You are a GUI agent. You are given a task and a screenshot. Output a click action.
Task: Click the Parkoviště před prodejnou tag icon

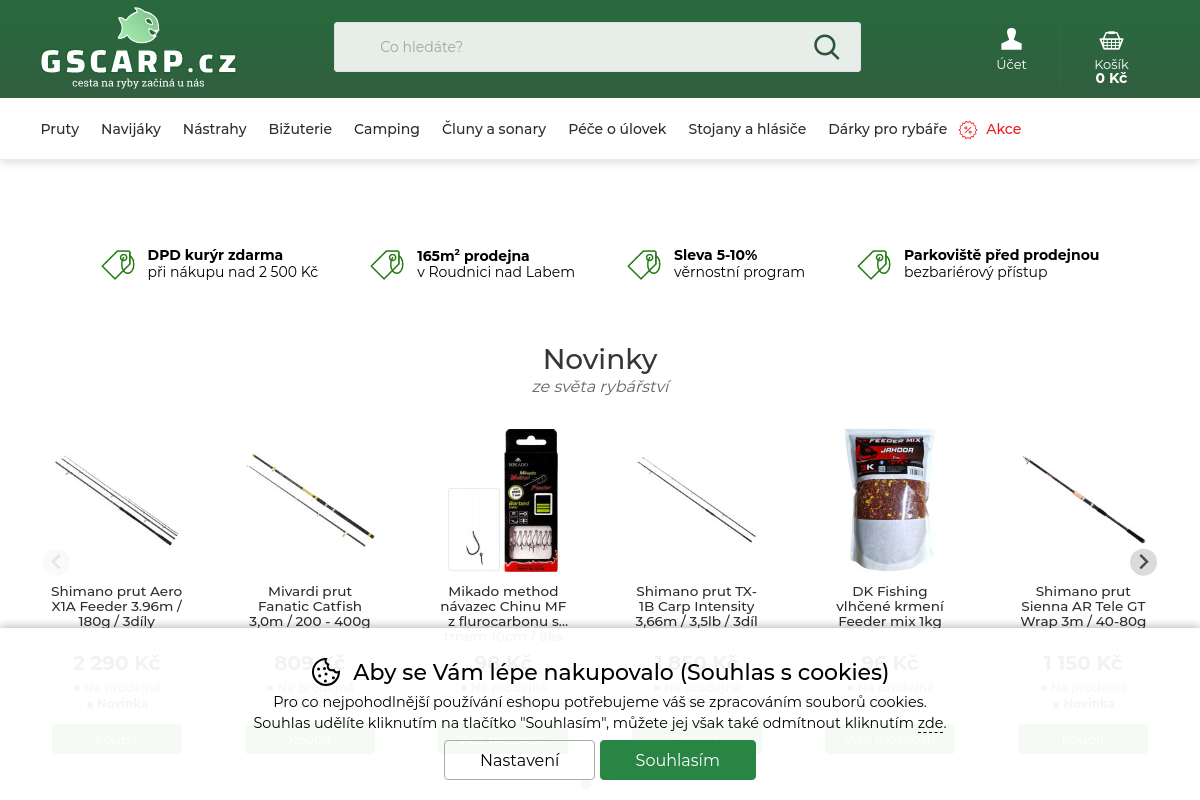[874, 264]
